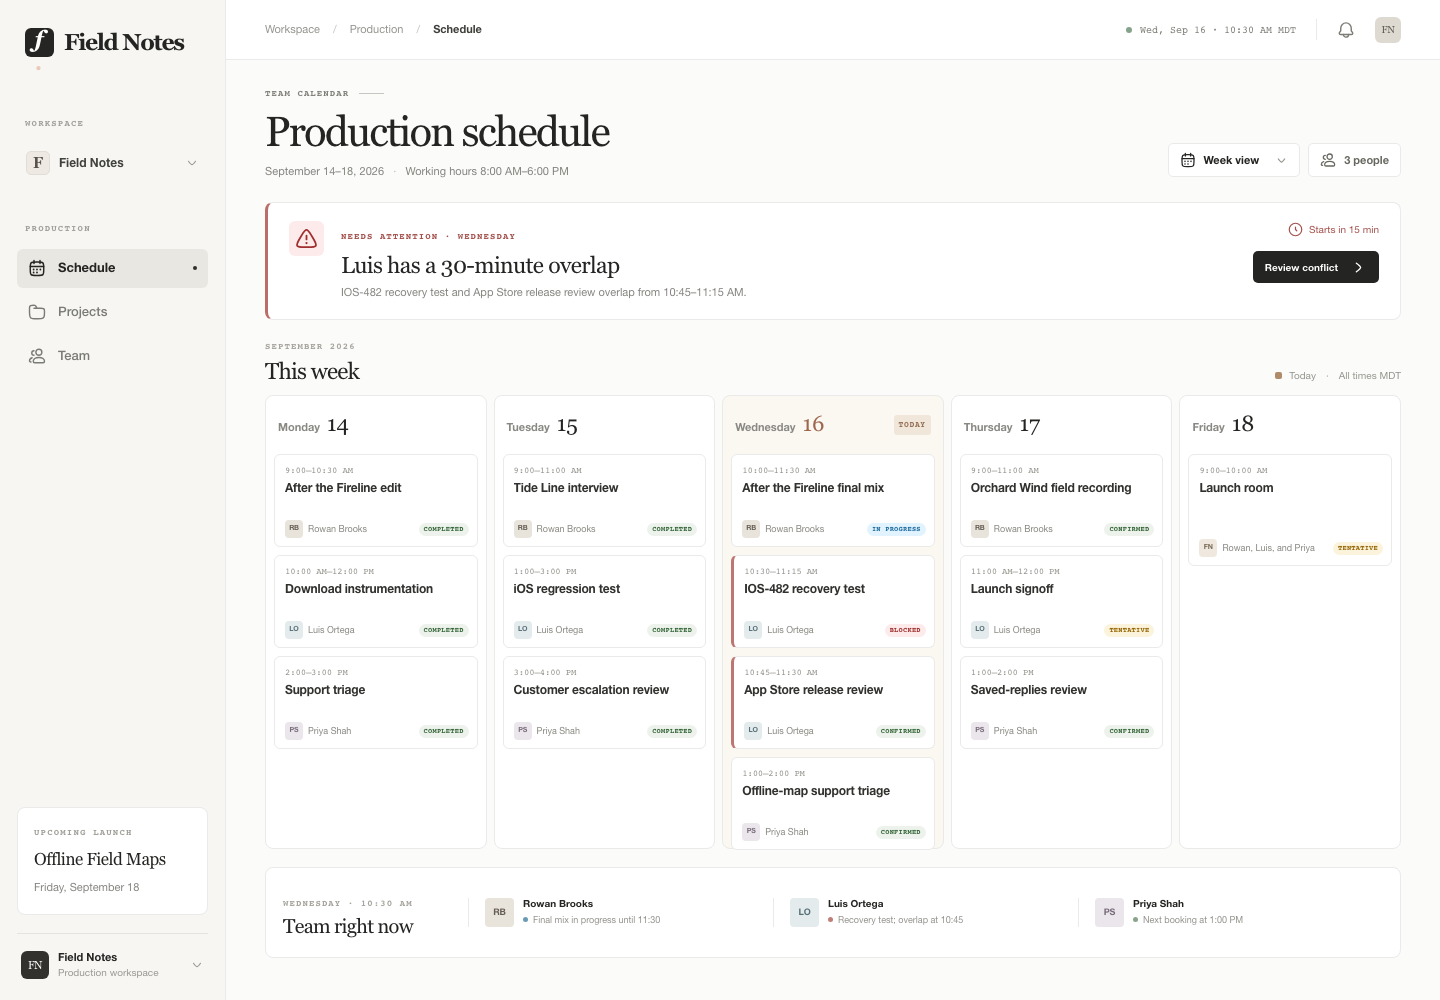The image size is (1440, 1000).
Task: Click the BLOCKED status badge
Action: click(905, 630)
